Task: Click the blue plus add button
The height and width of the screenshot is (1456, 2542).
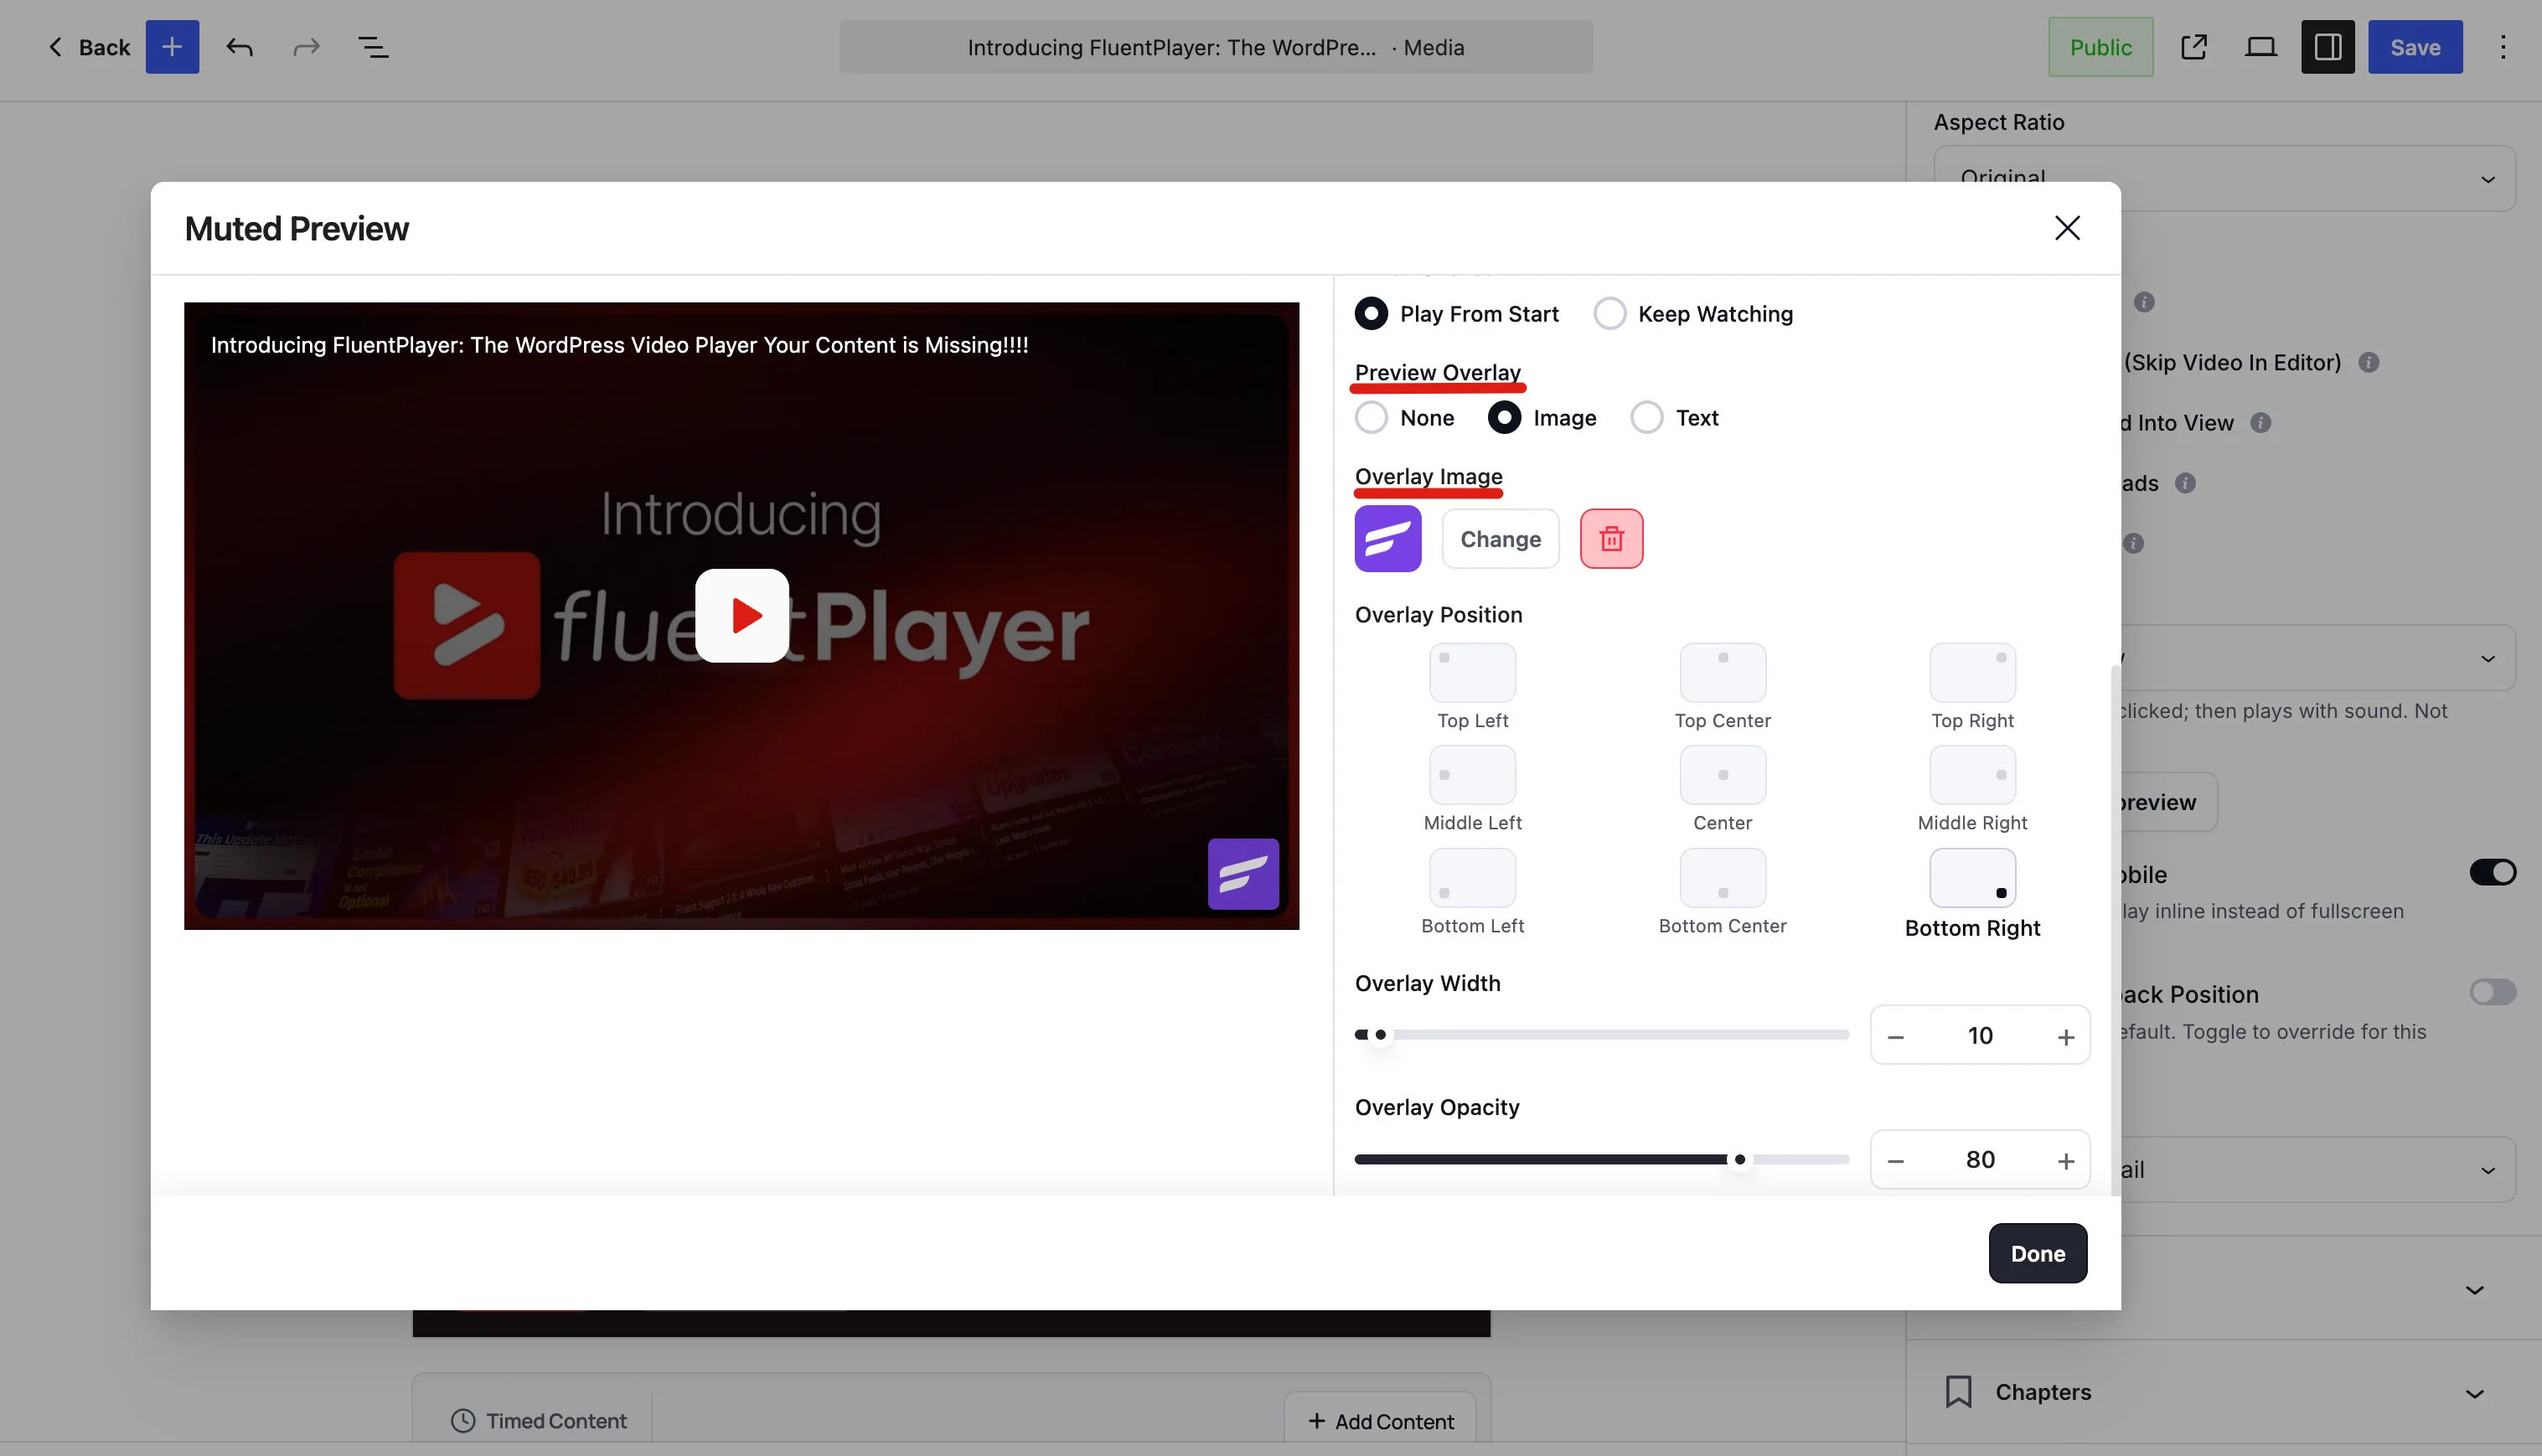Action: click(172, 47)
